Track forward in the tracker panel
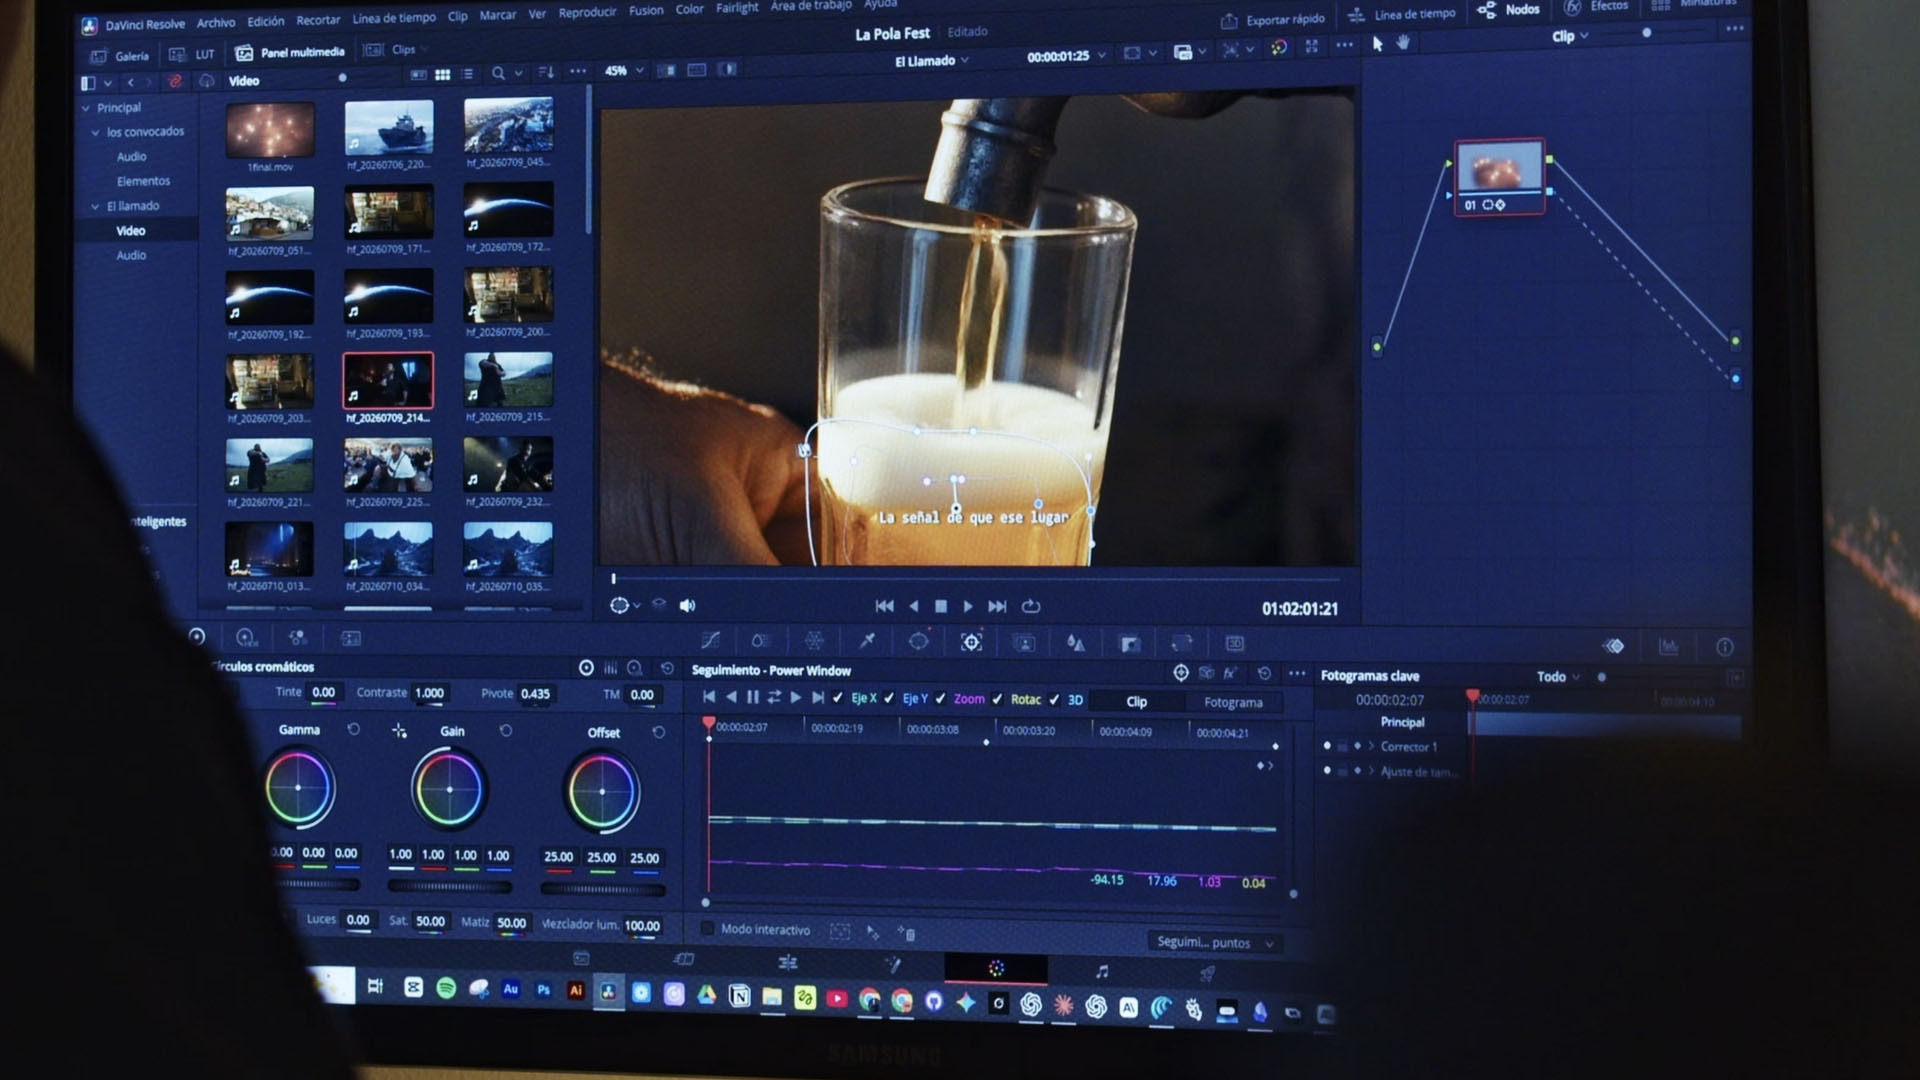1920x1080 pixels. [x=796, y=698]
